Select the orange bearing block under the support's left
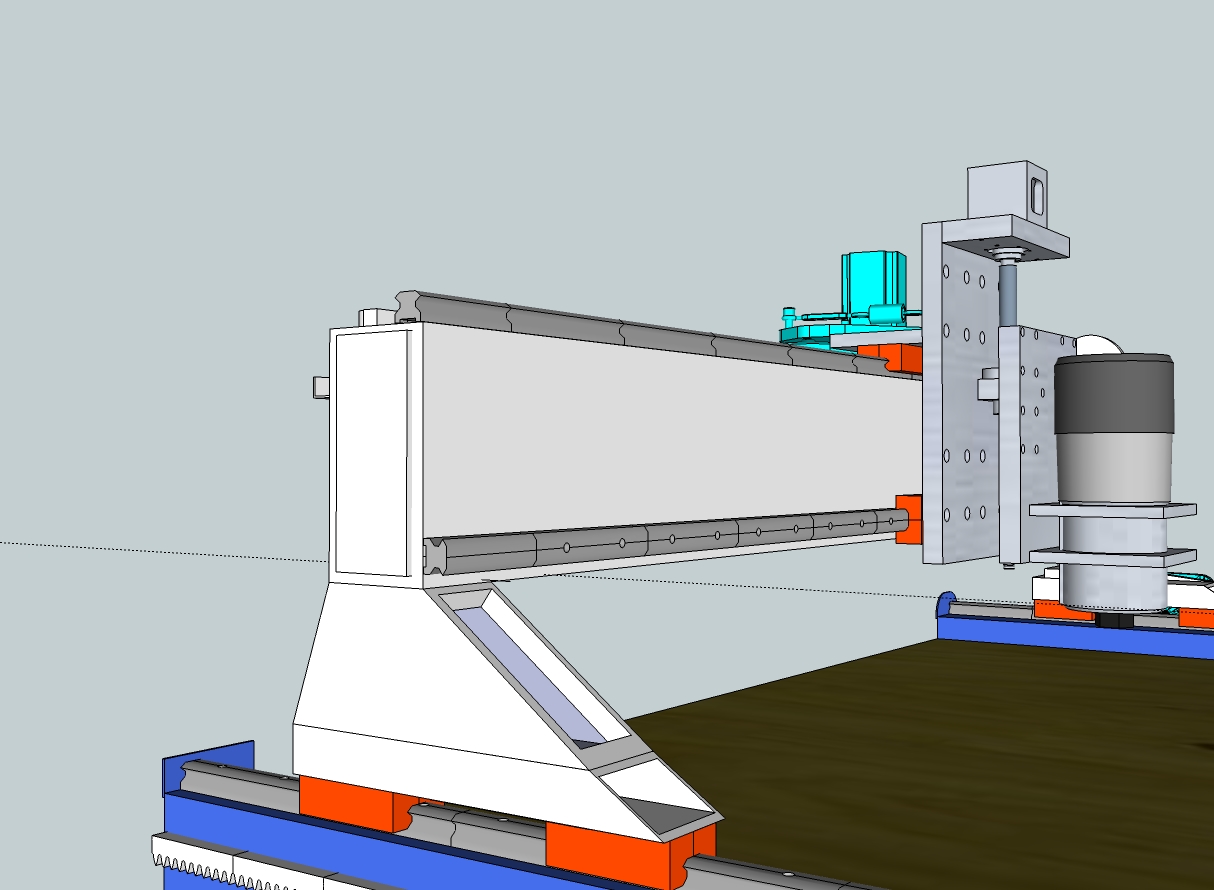This screenshot has width=1214, height=890. pyautogui.click(x=345, y=800)
